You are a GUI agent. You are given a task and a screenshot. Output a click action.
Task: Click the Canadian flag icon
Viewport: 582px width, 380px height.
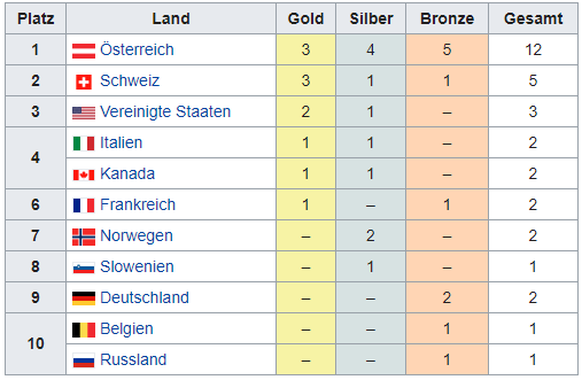click(x=84, y=175)
